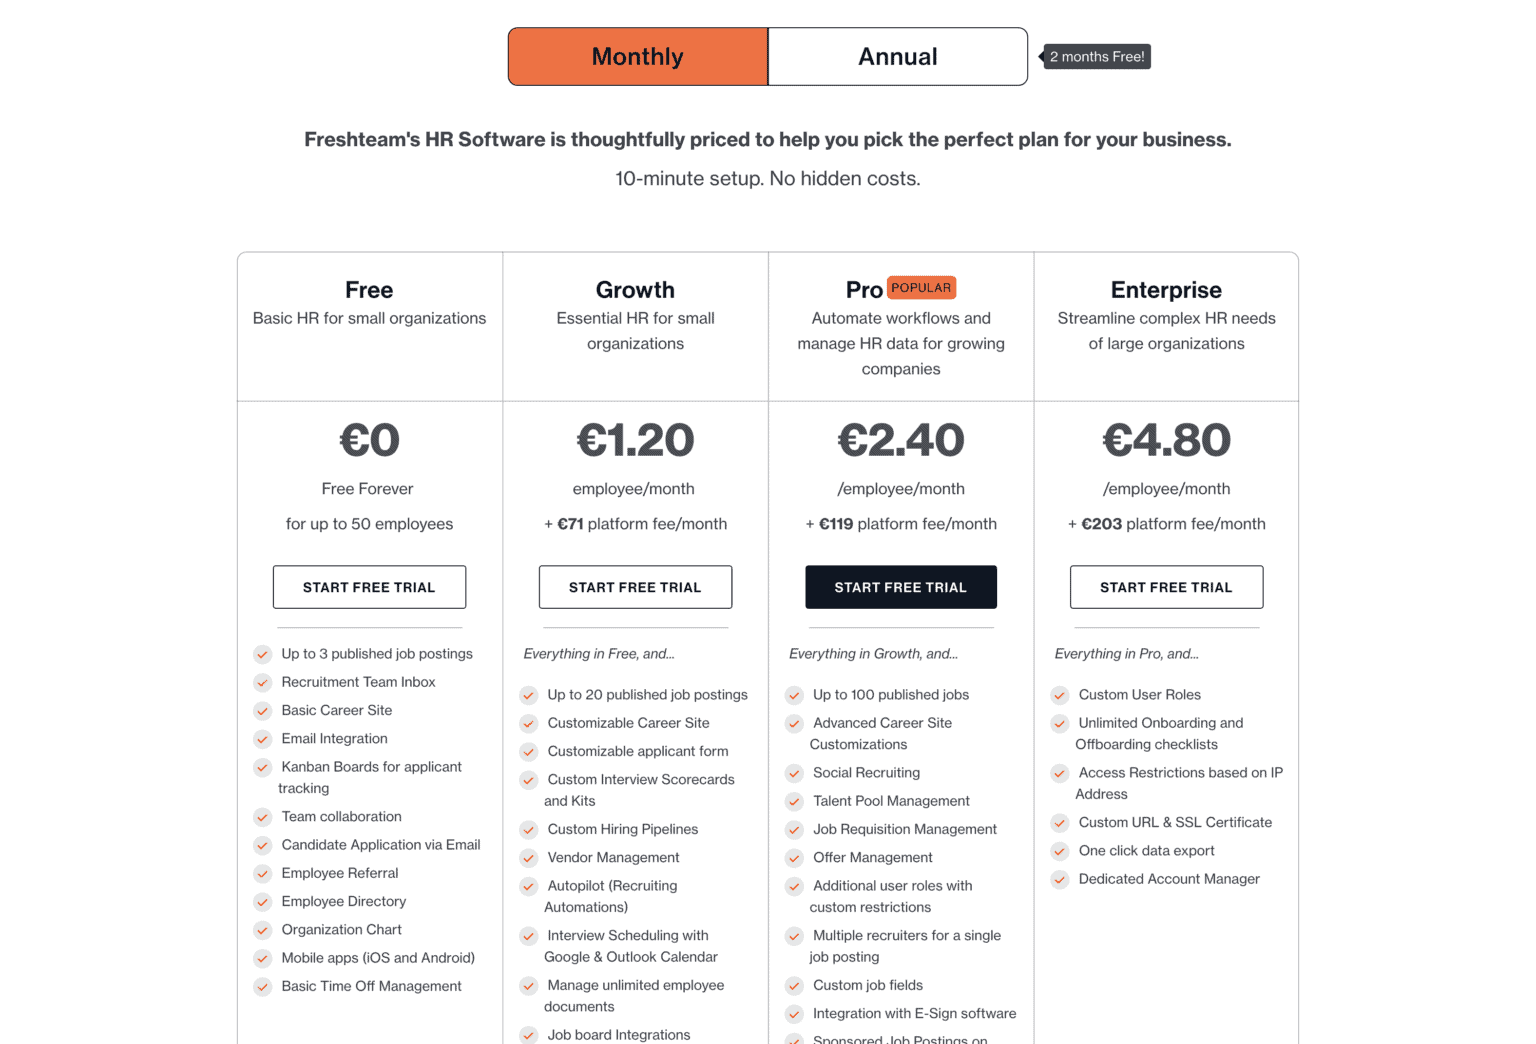Viewport: 1536px width, 1044px height.
Task: Click the €2.40 Pro price
Action: point(900,440)
